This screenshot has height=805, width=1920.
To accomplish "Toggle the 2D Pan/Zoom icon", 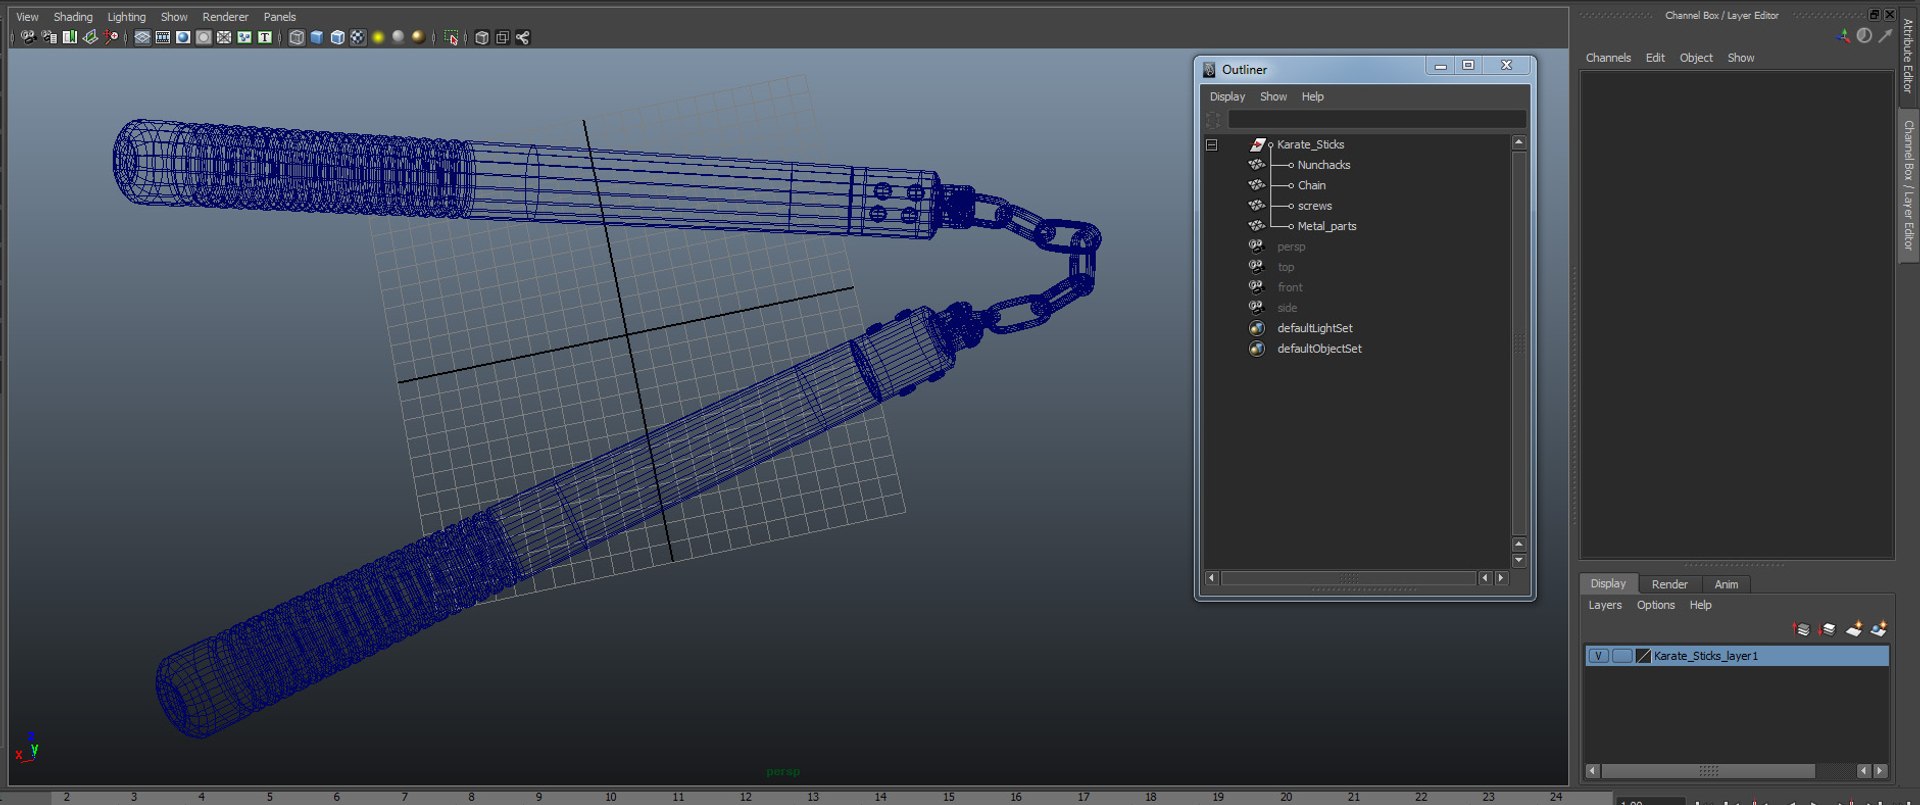I will [x=111, y=37].
